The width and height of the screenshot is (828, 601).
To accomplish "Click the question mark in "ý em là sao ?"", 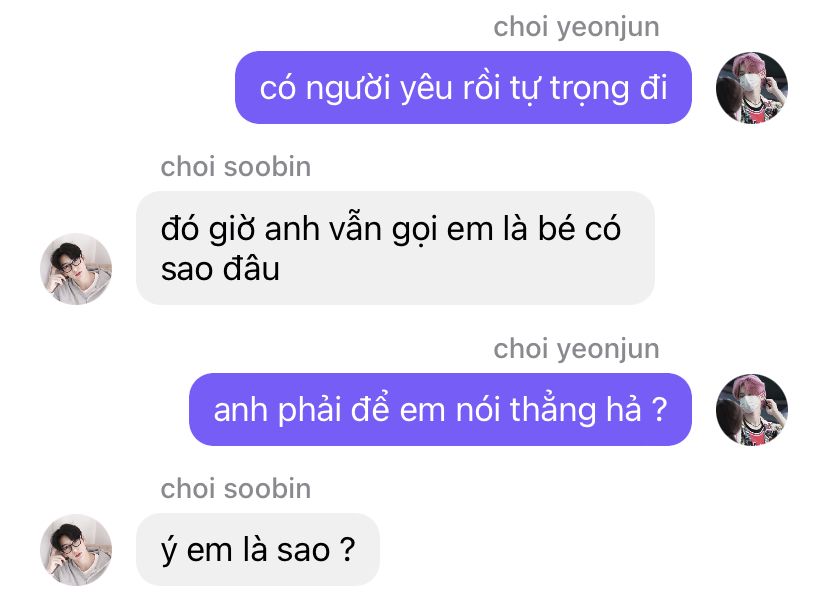I will 347,549.
